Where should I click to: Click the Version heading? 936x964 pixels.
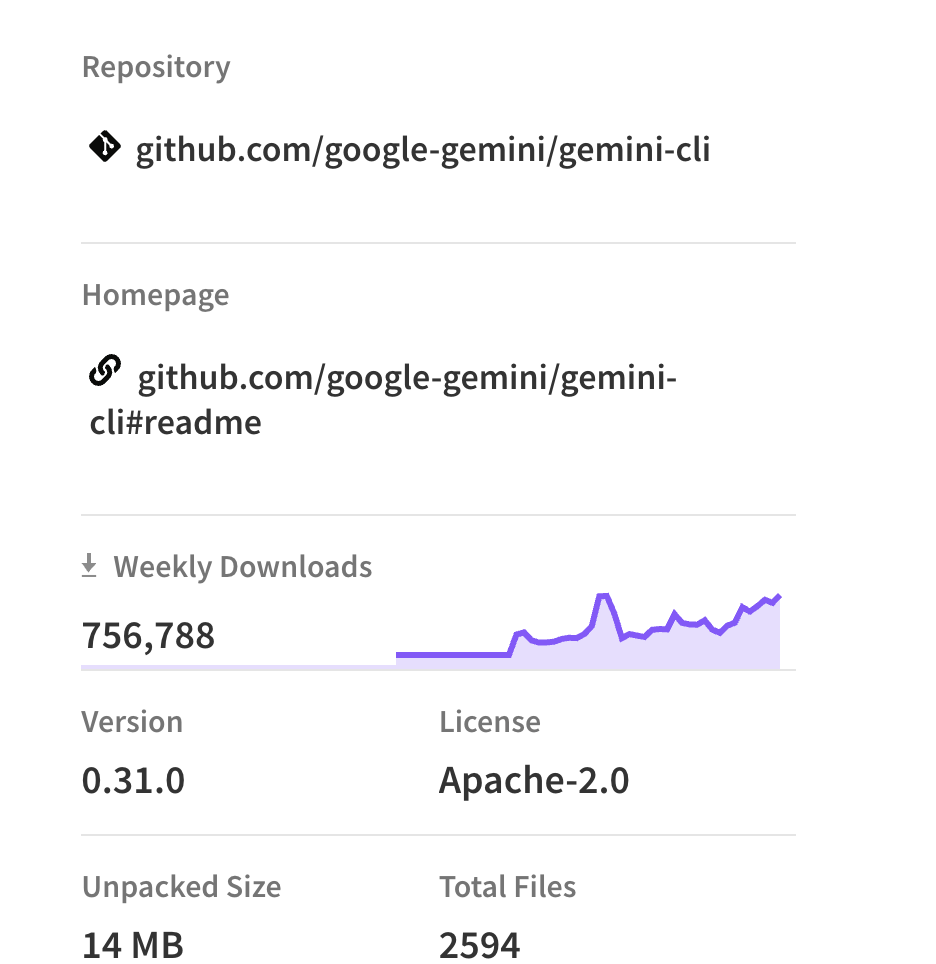click(x=132, y=722)
